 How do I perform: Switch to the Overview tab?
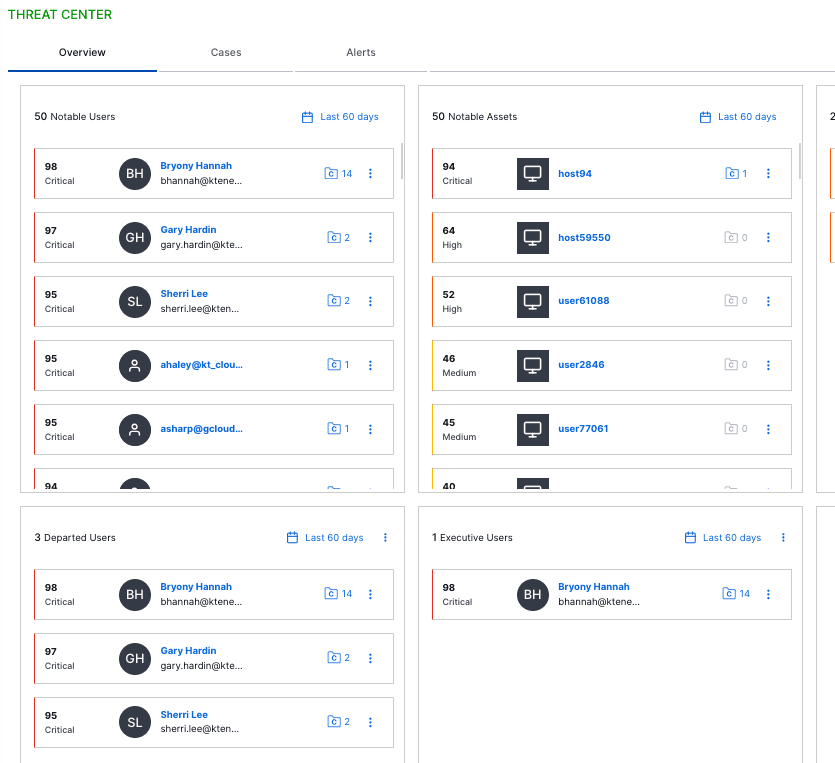pos(82,52)
